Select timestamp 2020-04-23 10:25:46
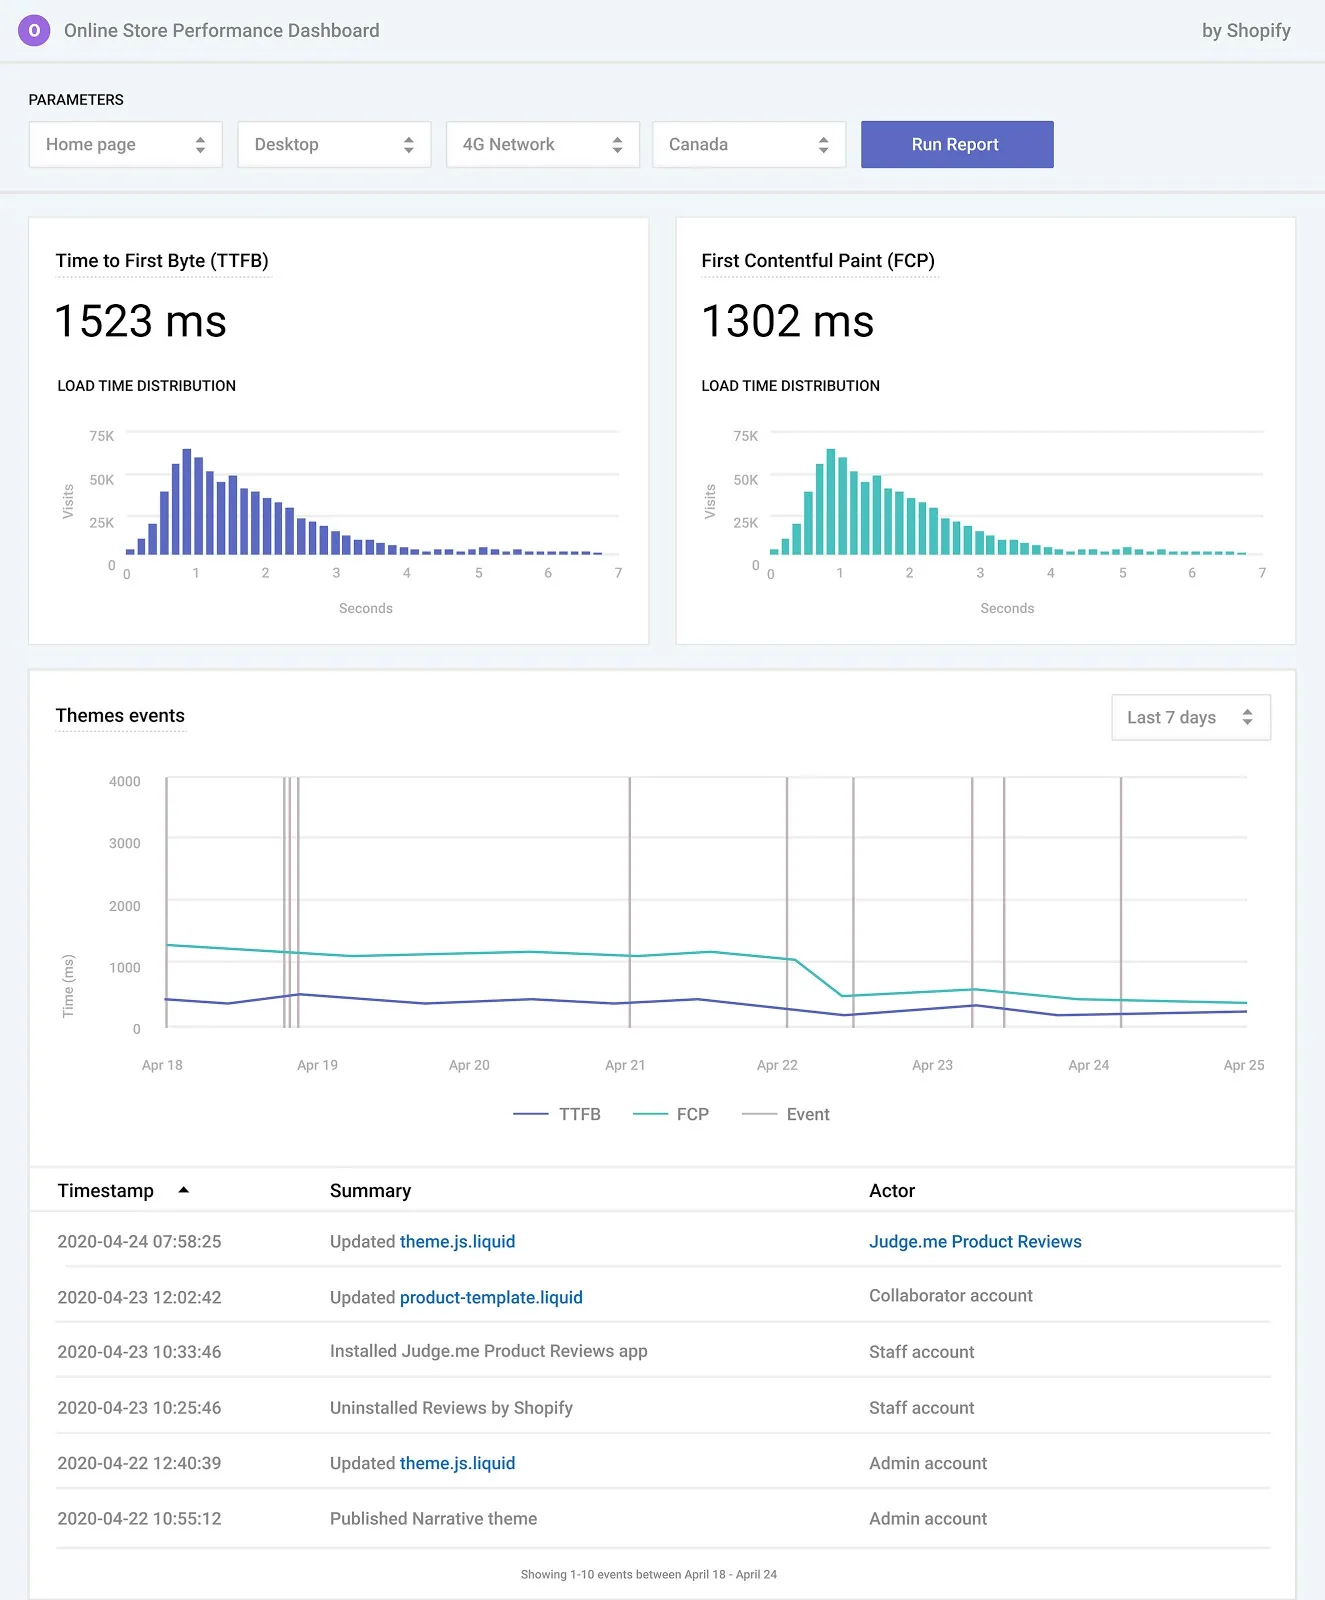The height and width of the screenshot is (1600, 1325). pos(139,1408)
